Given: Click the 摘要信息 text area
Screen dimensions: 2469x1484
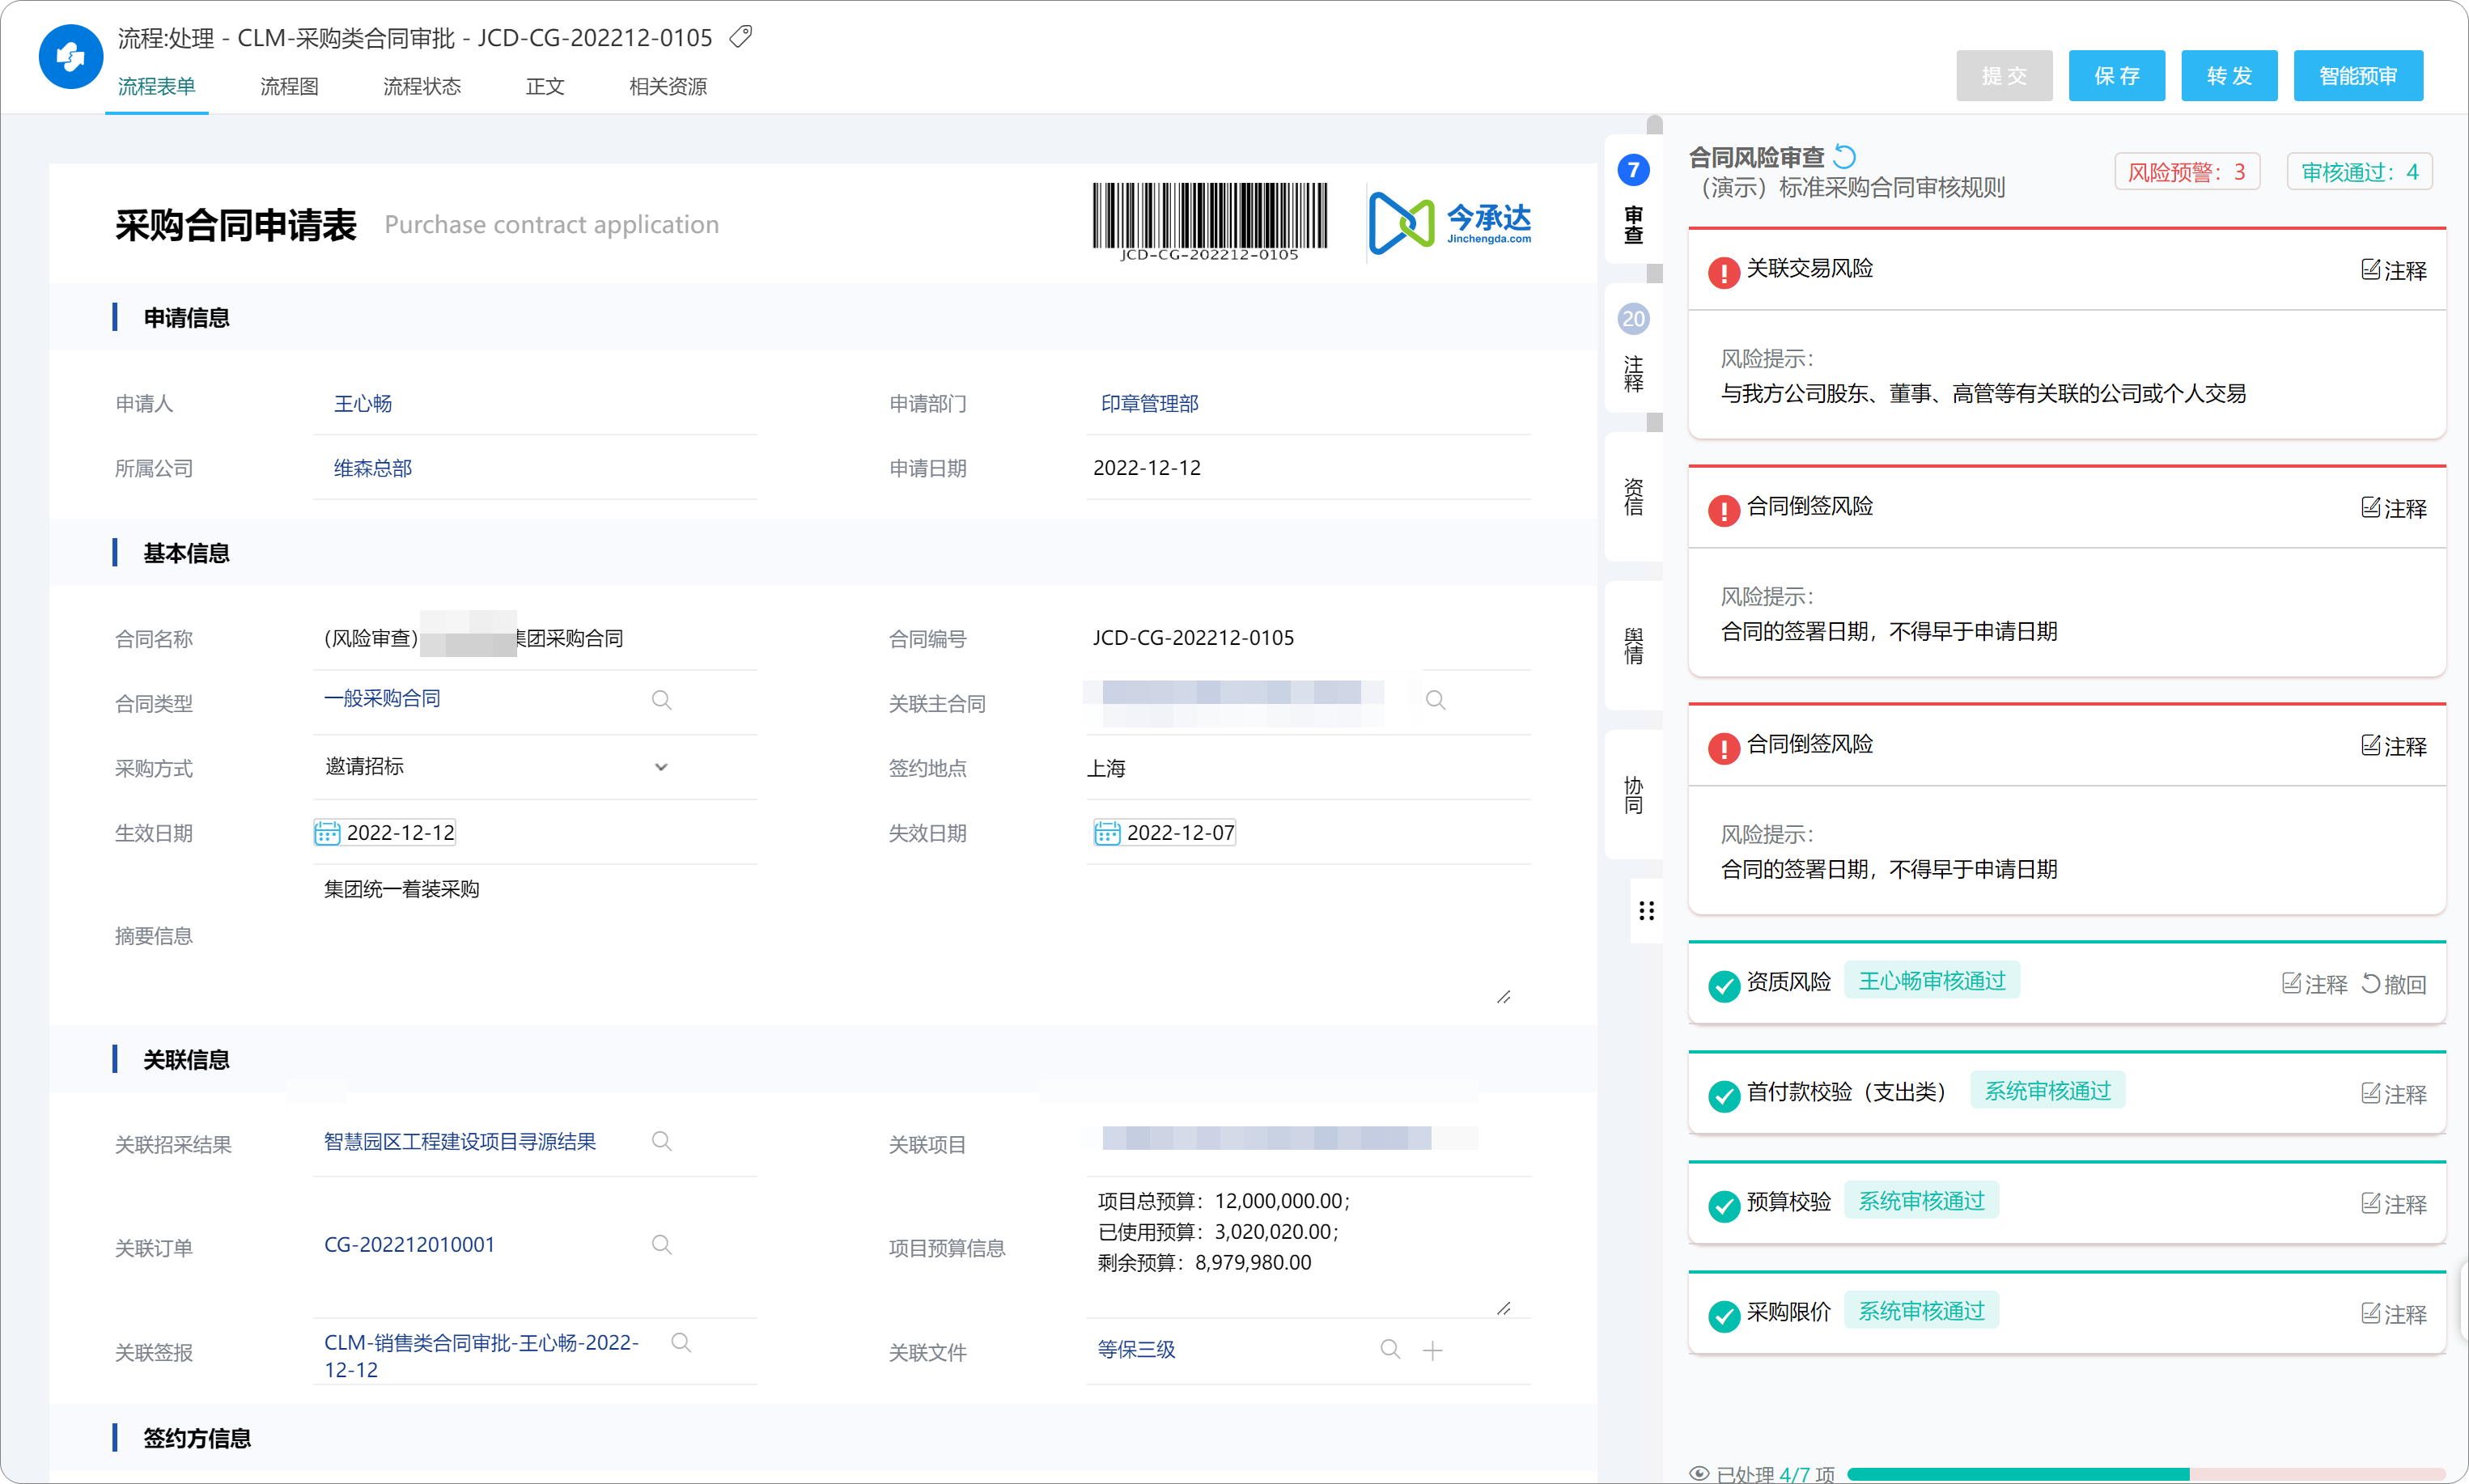Looking at the screenshot, I should pyautogui.click(x=915, y=937).
